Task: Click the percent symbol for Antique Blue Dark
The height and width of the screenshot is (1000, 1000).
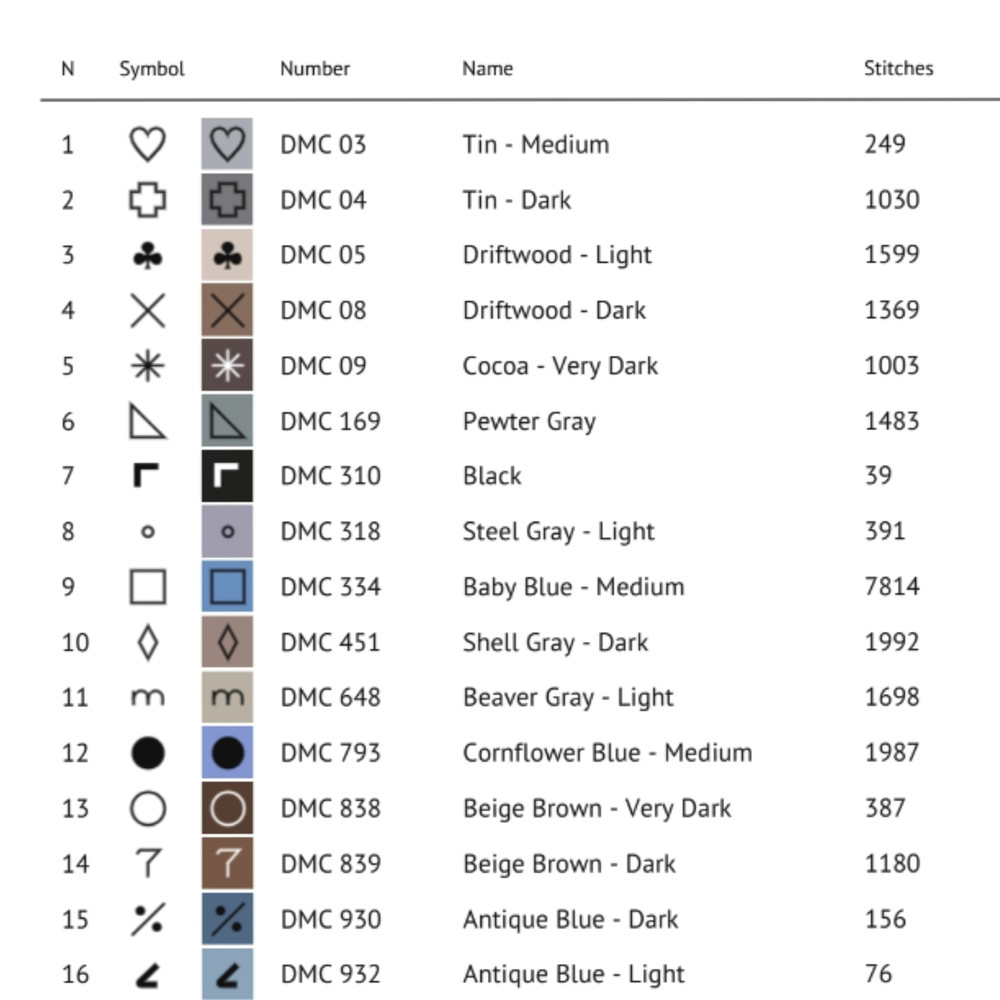Action: coord(148,919)
